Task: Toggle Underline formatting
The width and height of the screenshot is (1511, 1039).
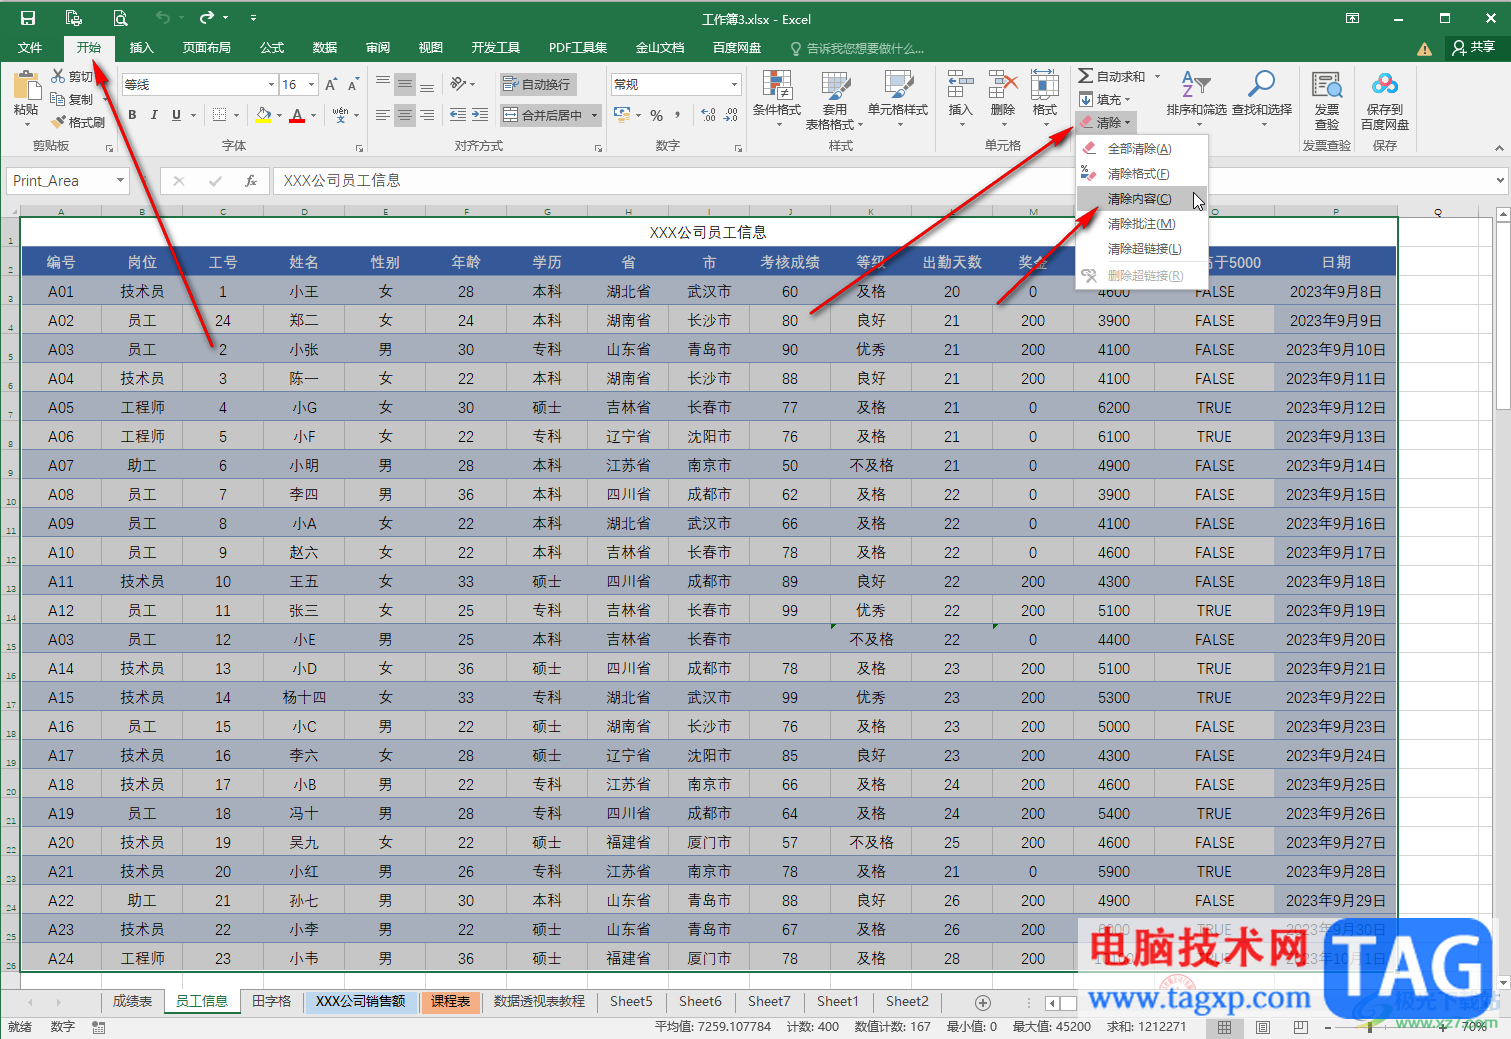Action: pos(176,115)
